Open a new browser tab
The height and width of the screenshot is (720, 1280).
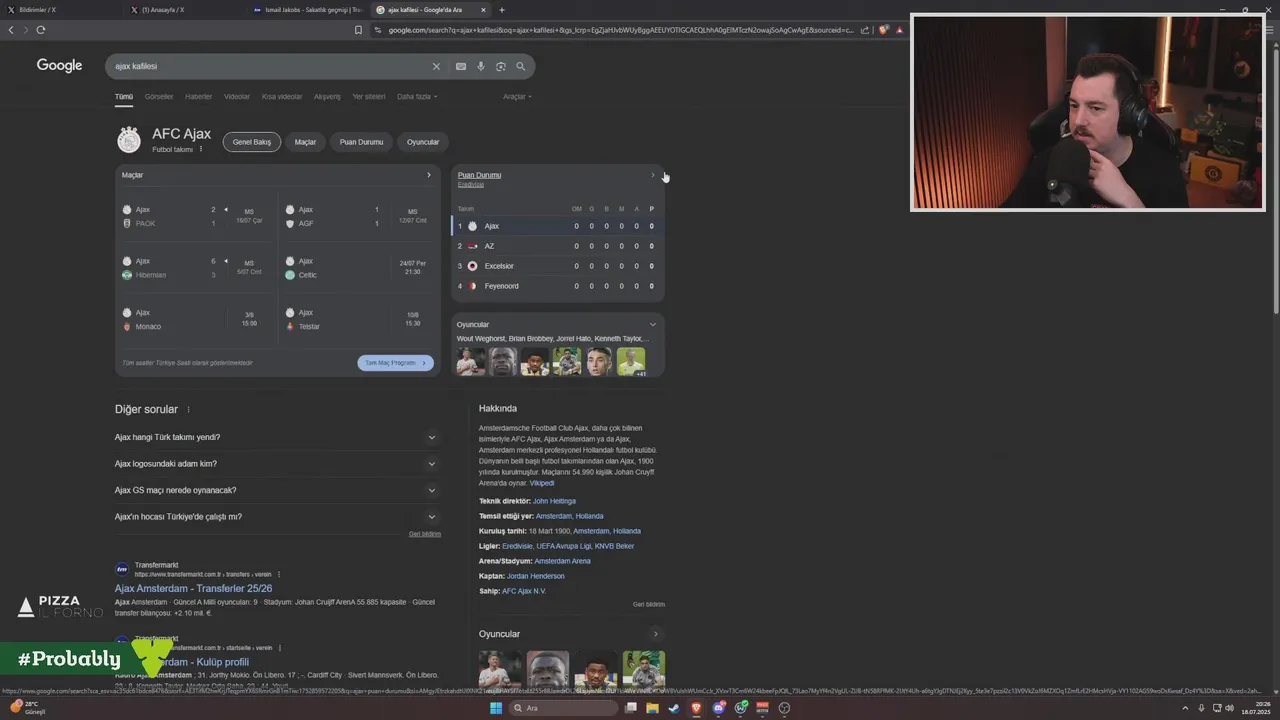[x=502, y=10]
